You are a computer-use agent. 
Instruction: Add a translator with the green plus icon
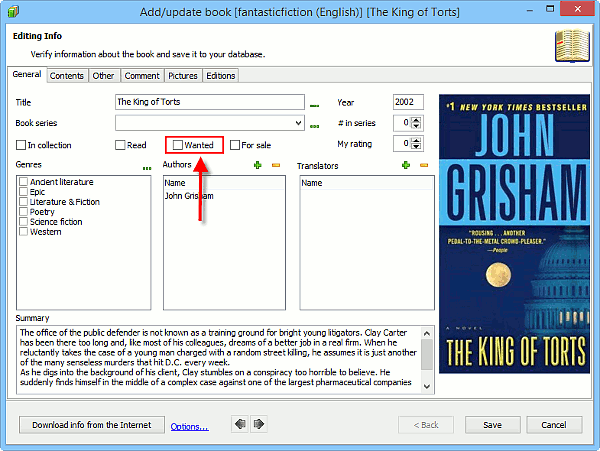406,165
